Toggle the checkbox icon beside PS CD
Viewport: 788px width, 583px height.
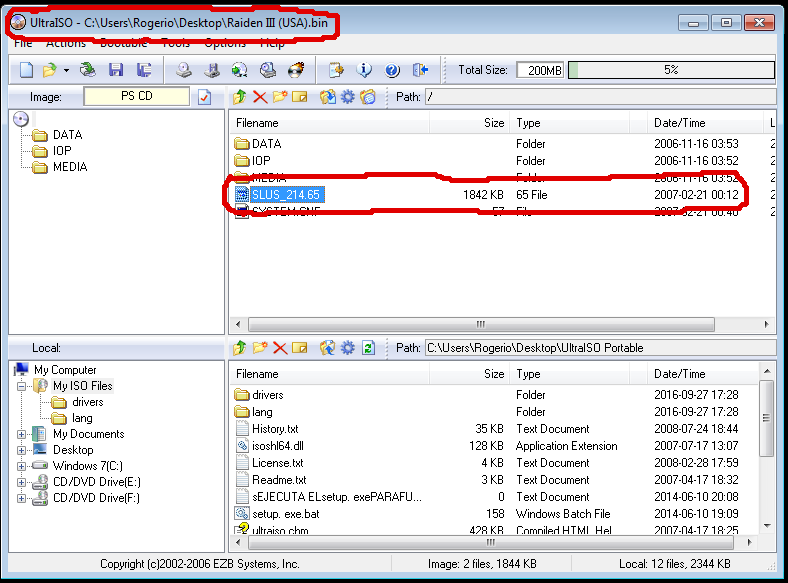(x=204, y=97)
